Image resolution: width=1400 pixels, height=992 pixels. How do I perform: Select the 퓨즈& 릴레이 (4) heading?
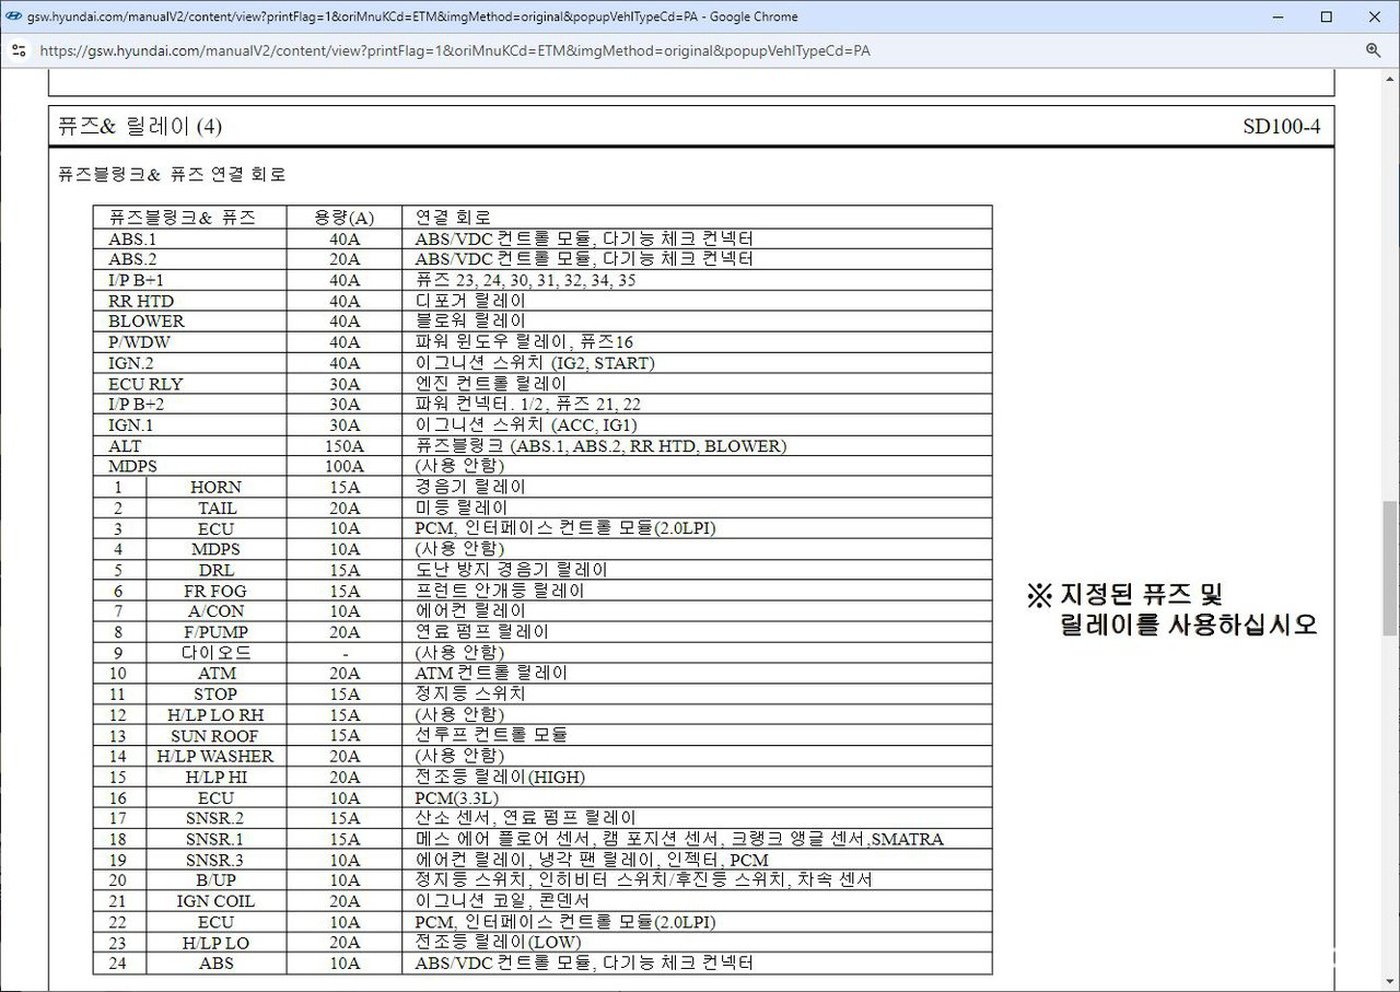click(140, 126)
